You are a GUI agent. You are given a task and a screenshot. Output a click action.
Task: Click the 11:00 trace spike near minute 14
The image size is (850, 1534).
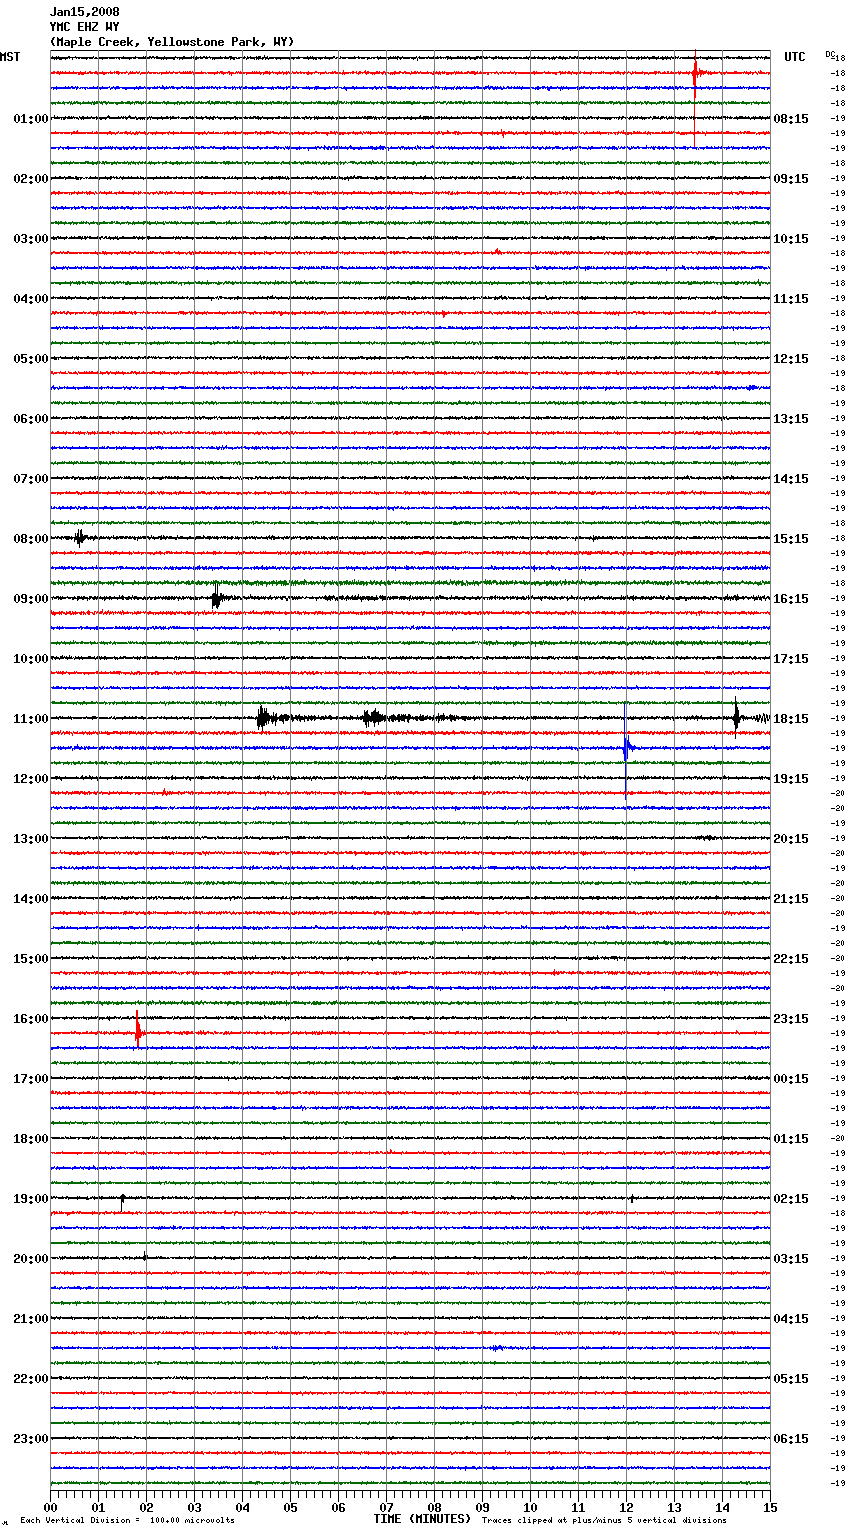(x=736, y=717)
